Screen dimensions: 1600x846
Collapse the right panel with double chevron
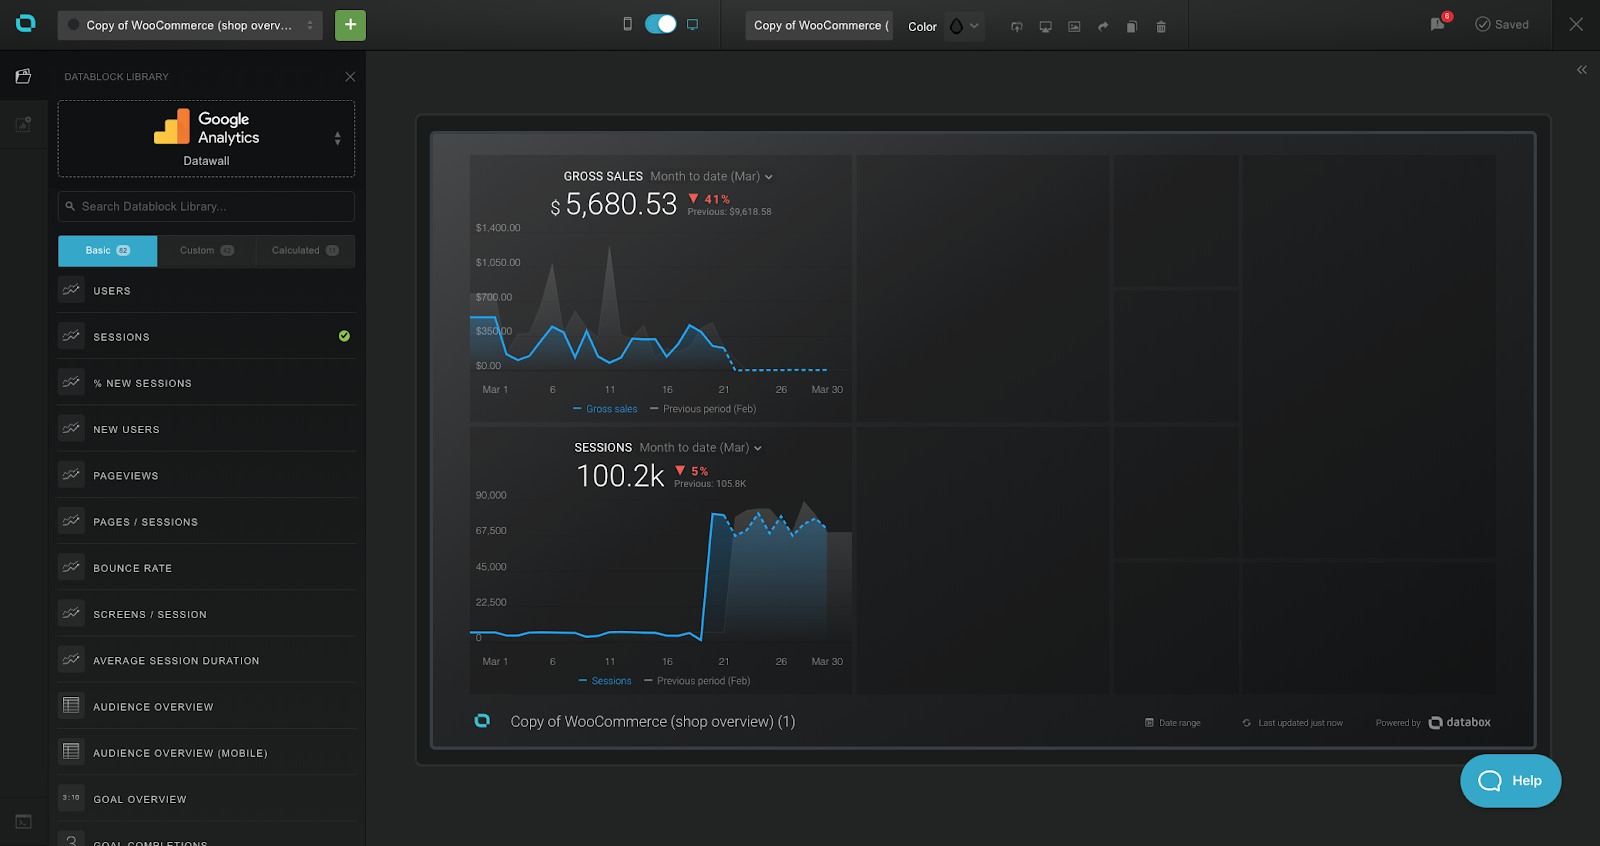click(1582, 70)
